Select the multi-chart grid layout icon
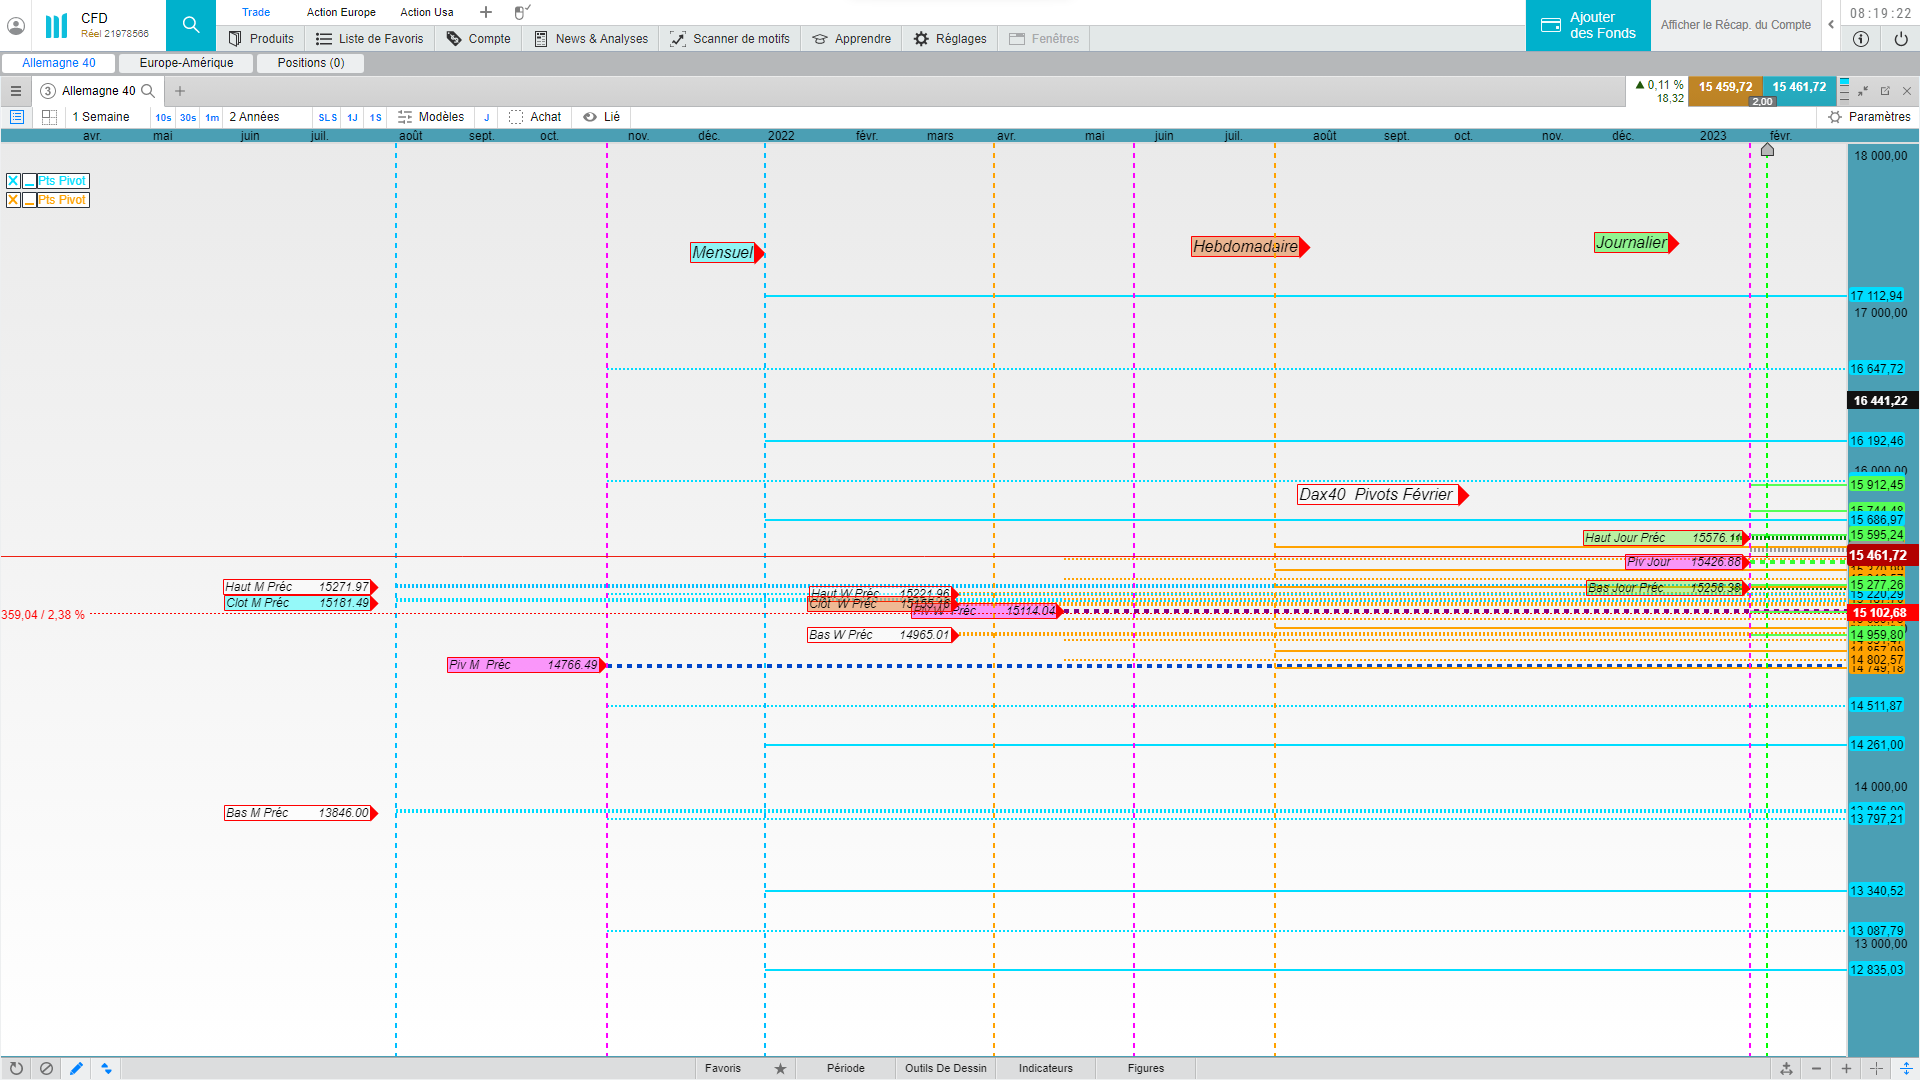 pyautogui.click(x=49, y=117)
